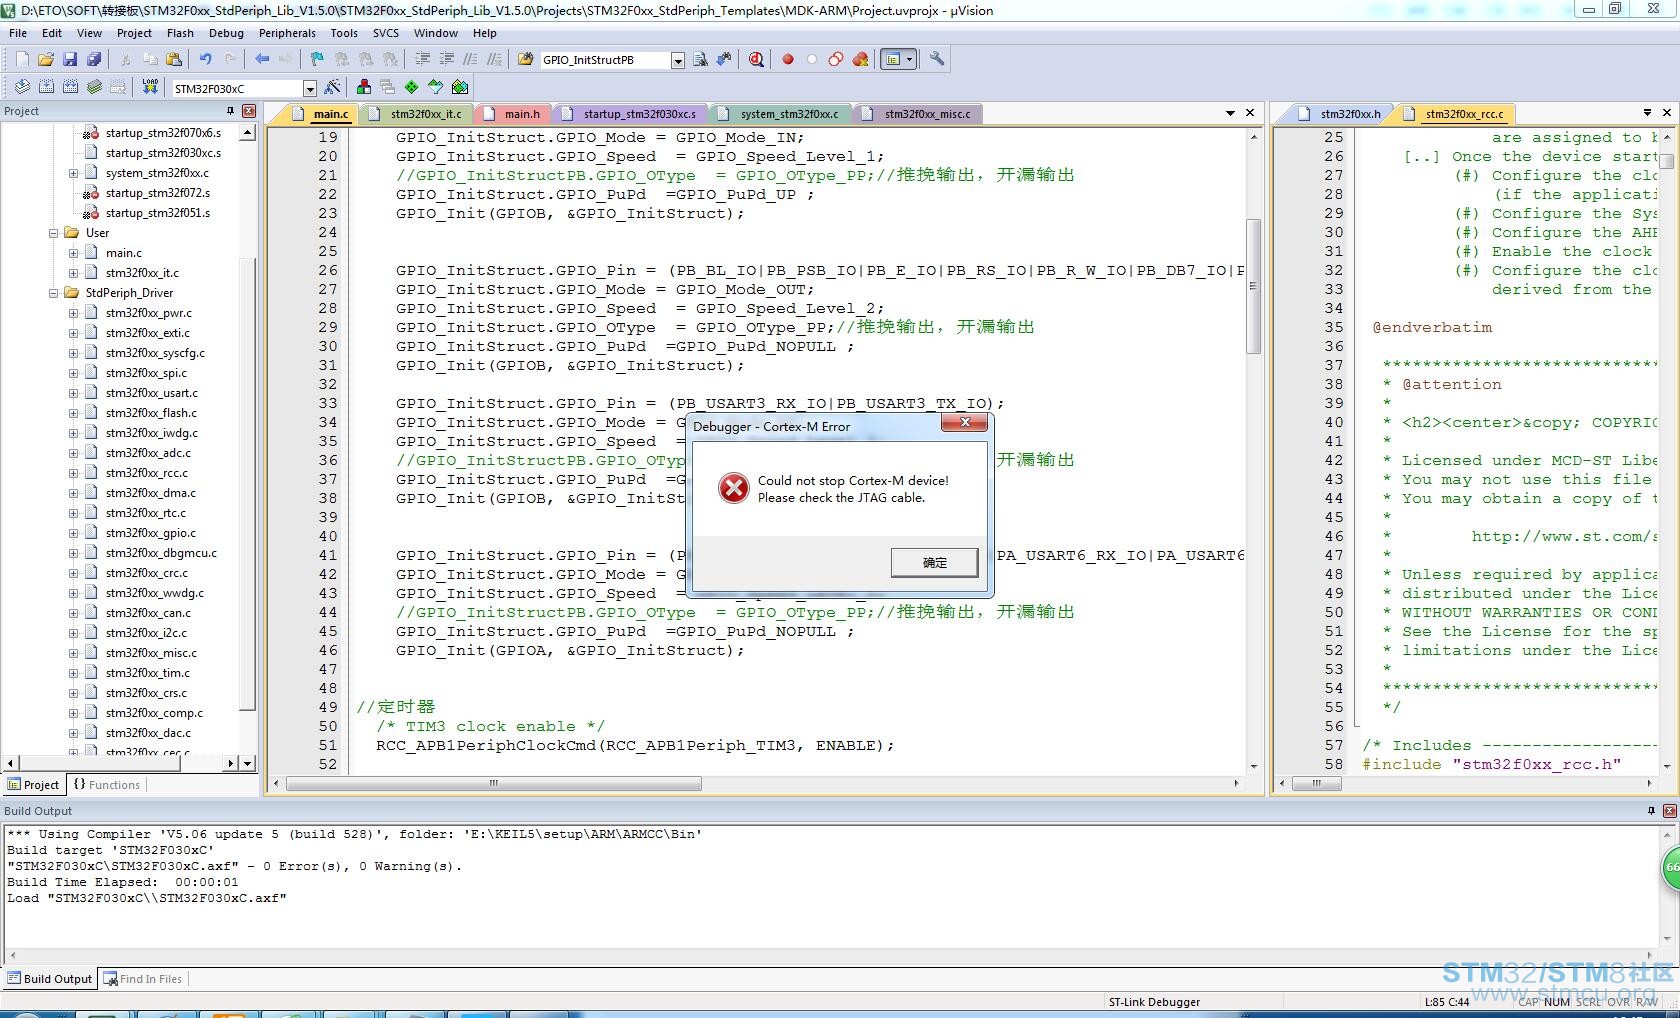Select Software Packs icon

(436, 87)
